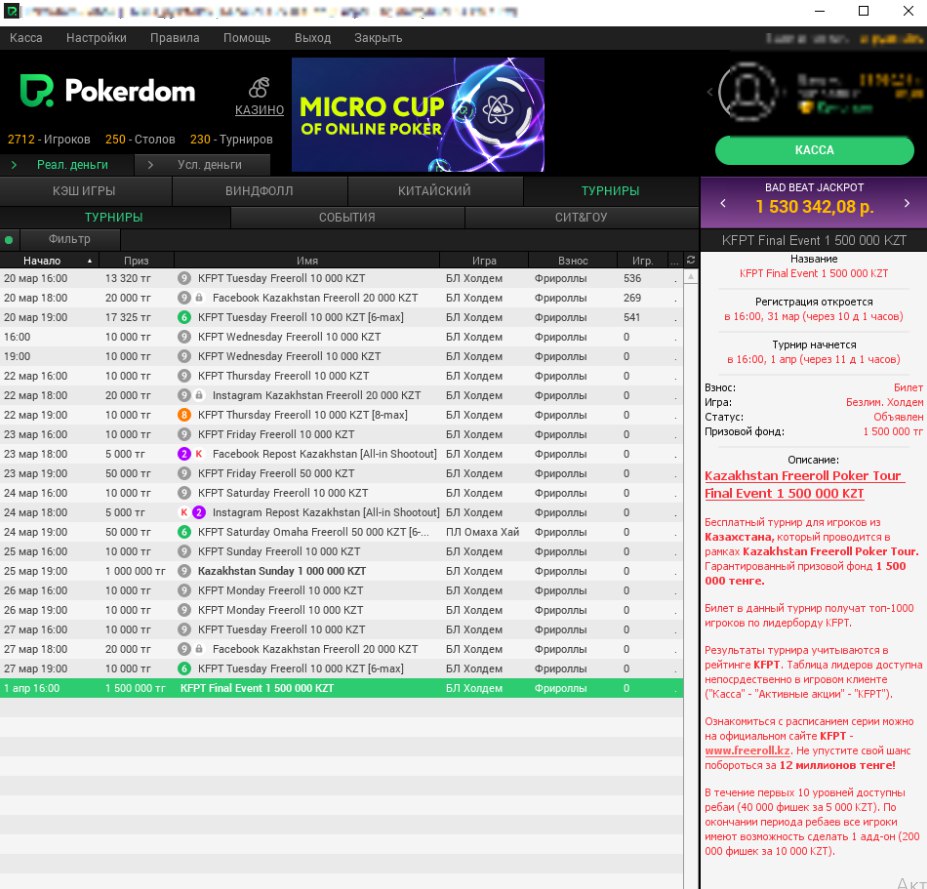Image resolution: width=927 pixels, height=889 pixels.
Task: Show previous jackpot with left arrow
Action: click(x=722, y=203)
